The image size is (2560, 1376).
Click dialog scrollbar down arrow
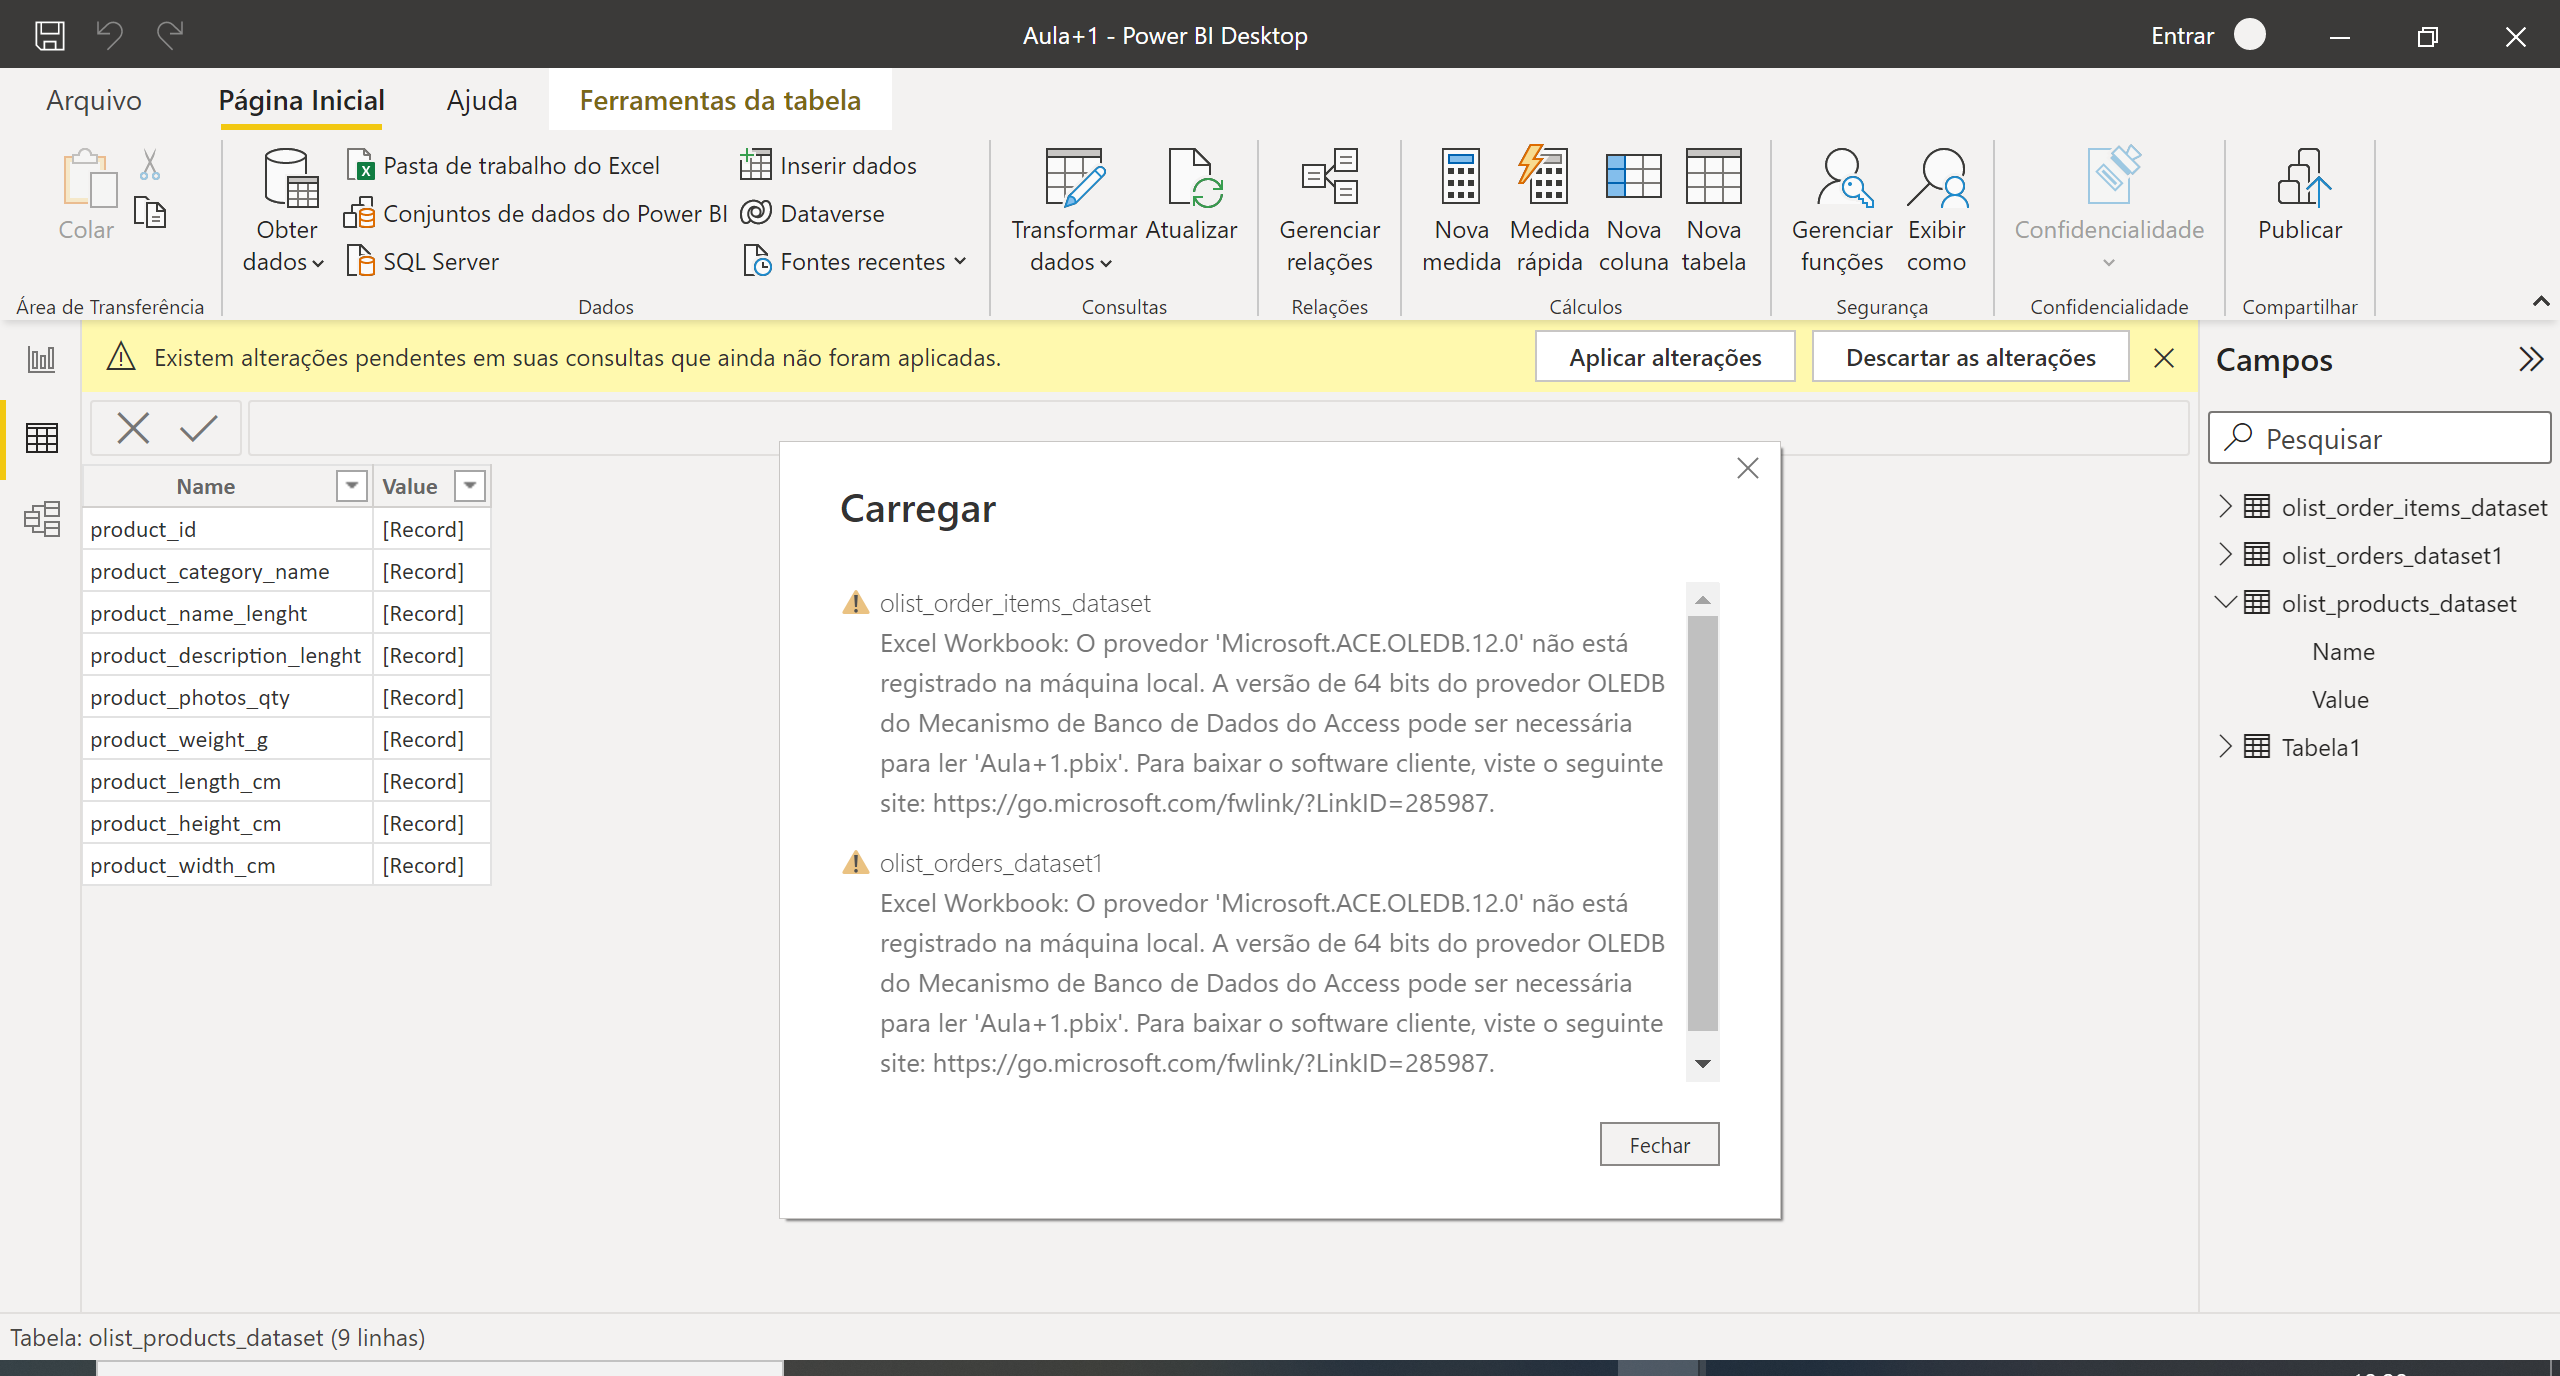point(1703,1064)
